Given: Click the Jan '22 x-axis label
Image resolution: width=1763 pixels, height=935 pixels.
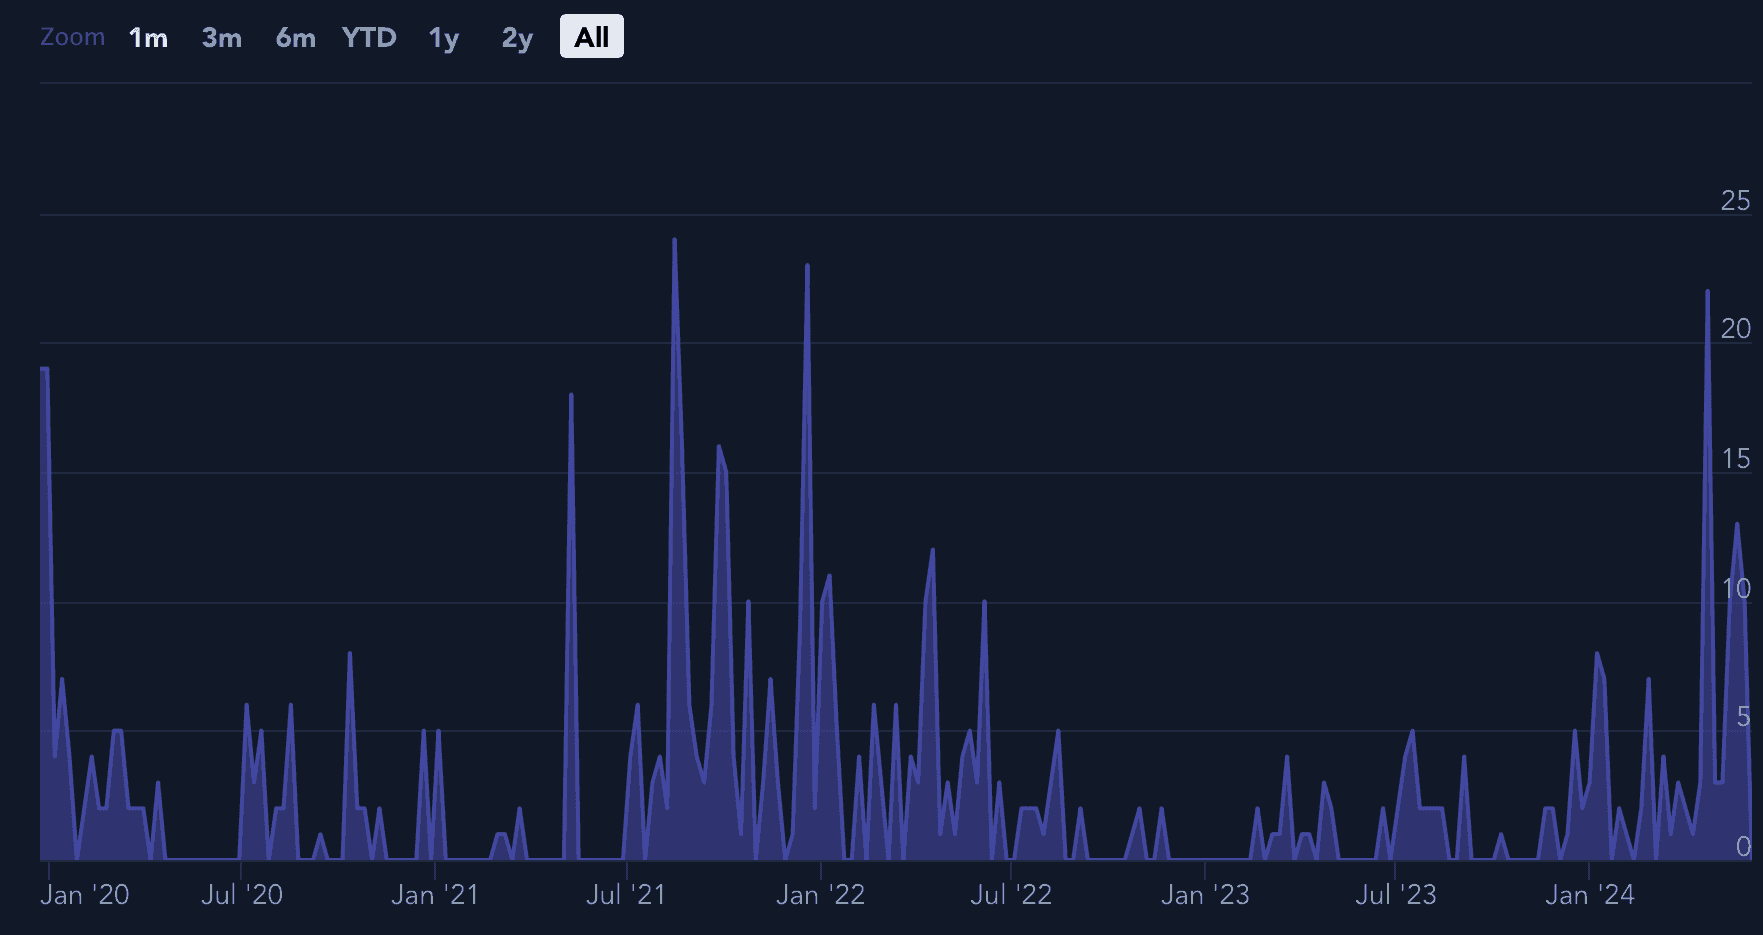Looking at the screenshot, I should coord(820,895).
